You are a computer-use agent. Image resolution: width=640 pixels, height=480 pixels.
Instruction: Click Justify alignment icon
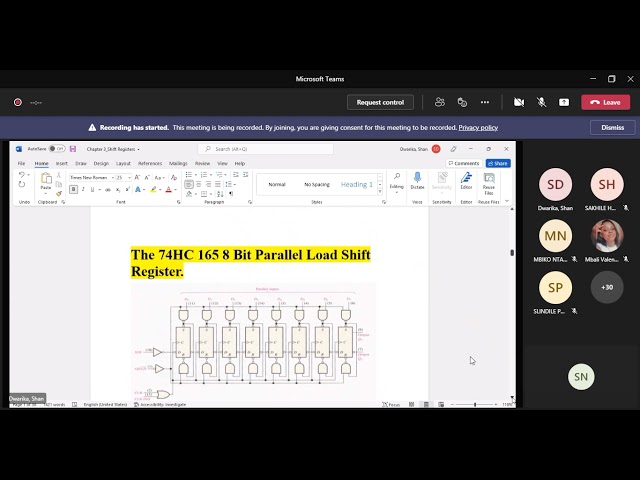(x=218, y=184)
